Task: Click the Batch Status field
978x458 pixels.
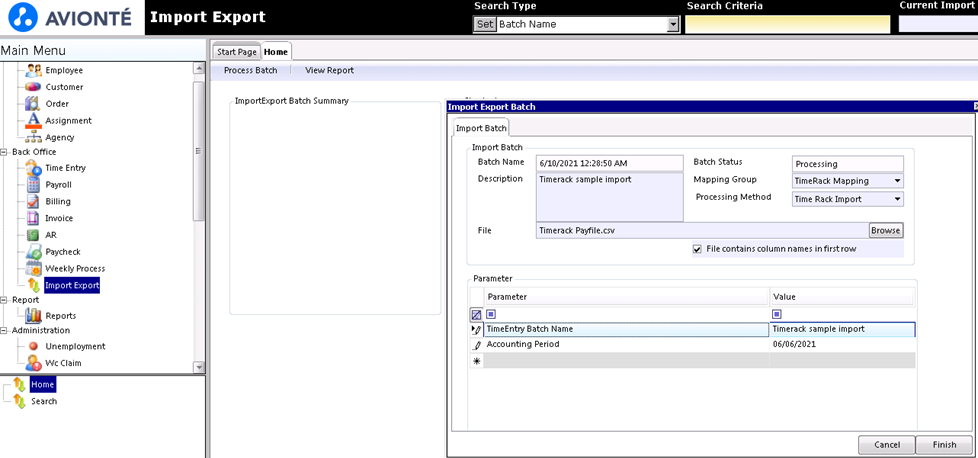Action: pos(847,164)
